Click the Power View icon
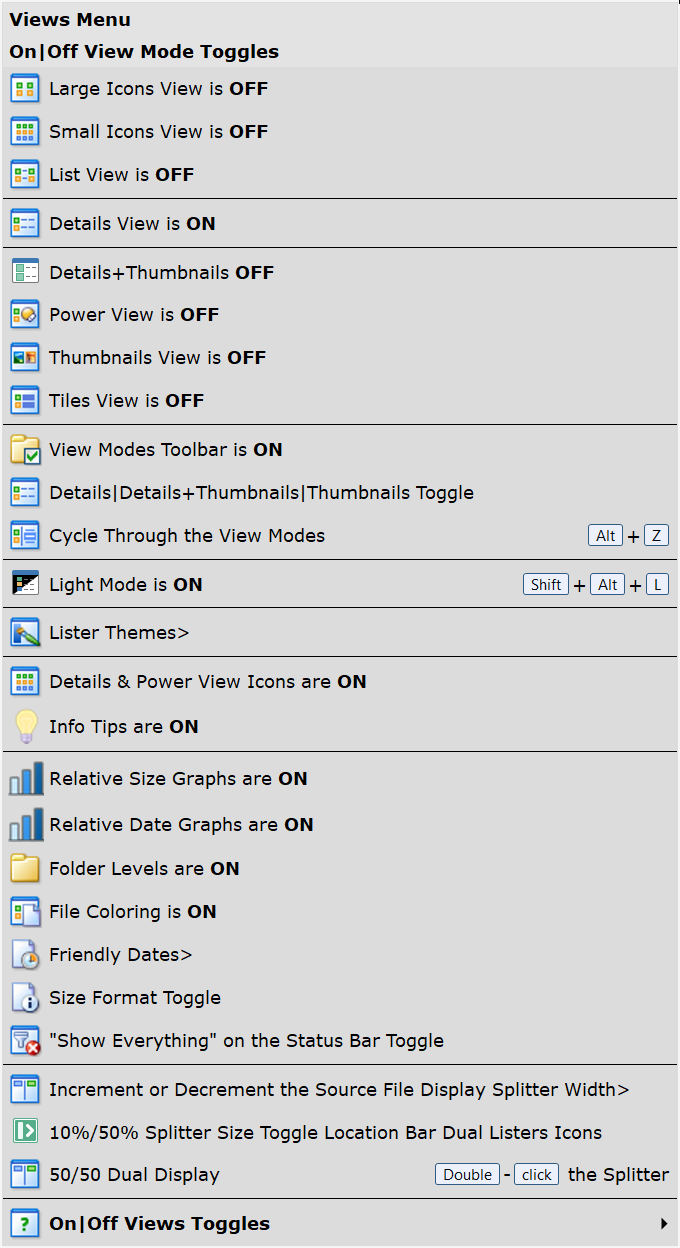Viewport: 680px width, 1248px height. tap(25, 314)
